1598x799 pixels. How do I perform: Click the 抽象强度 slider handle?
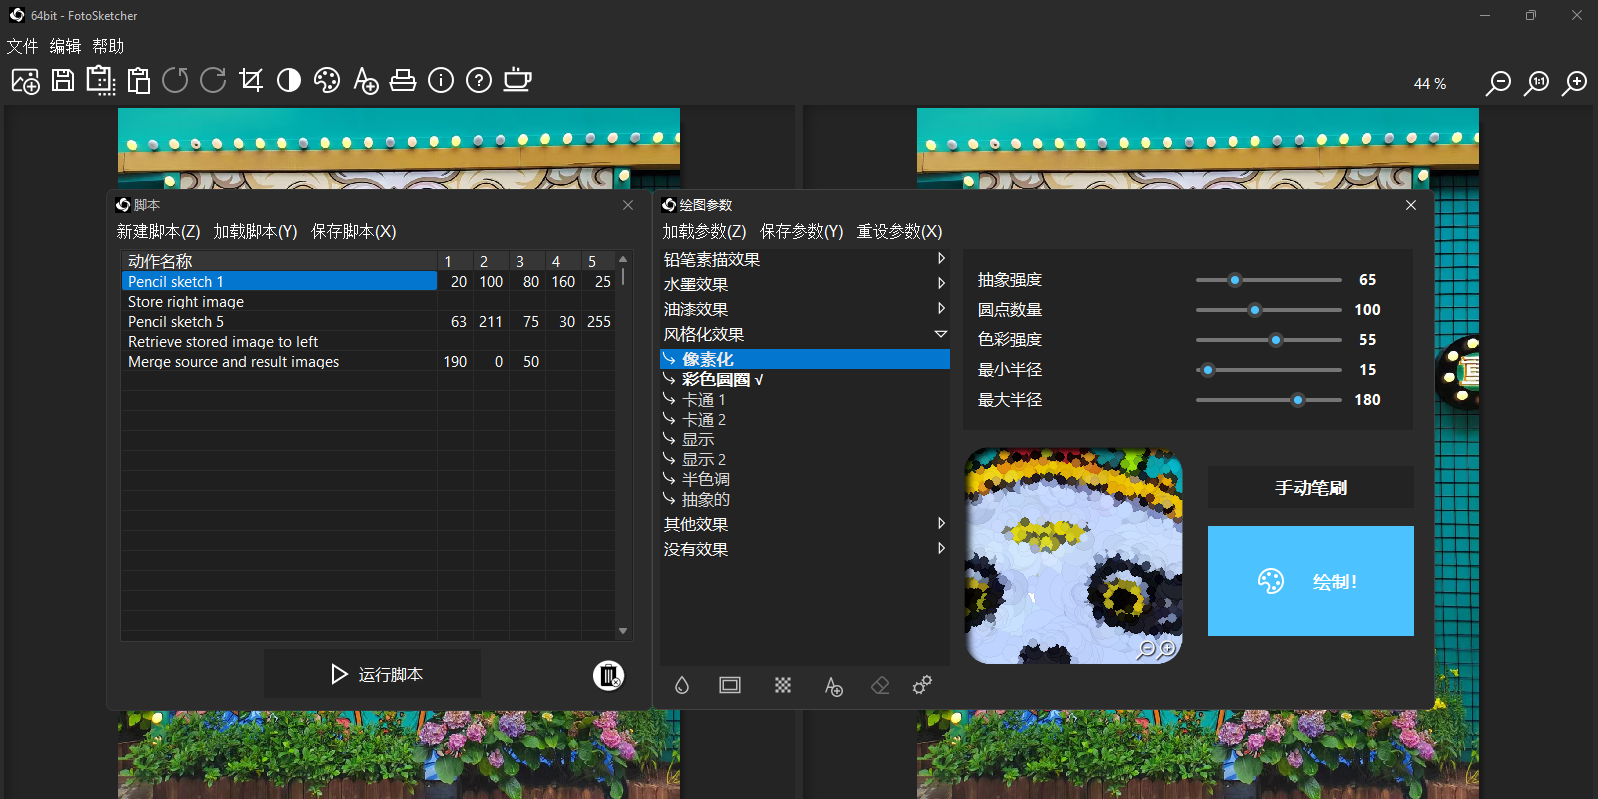(1235, 280)
